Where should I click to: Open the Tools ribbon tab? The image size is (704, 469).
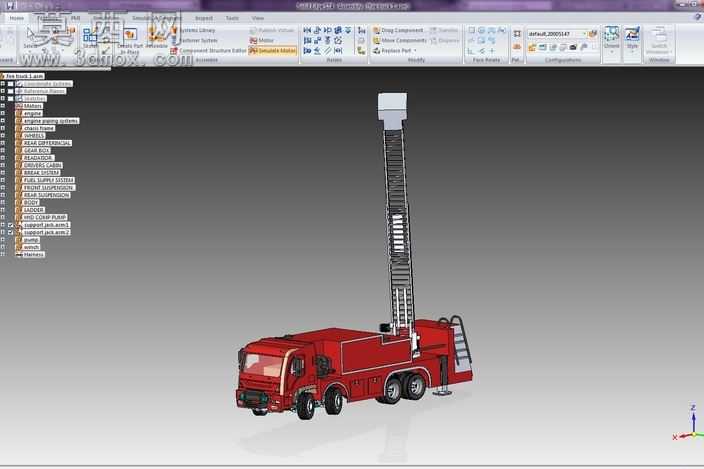point(232,18)
